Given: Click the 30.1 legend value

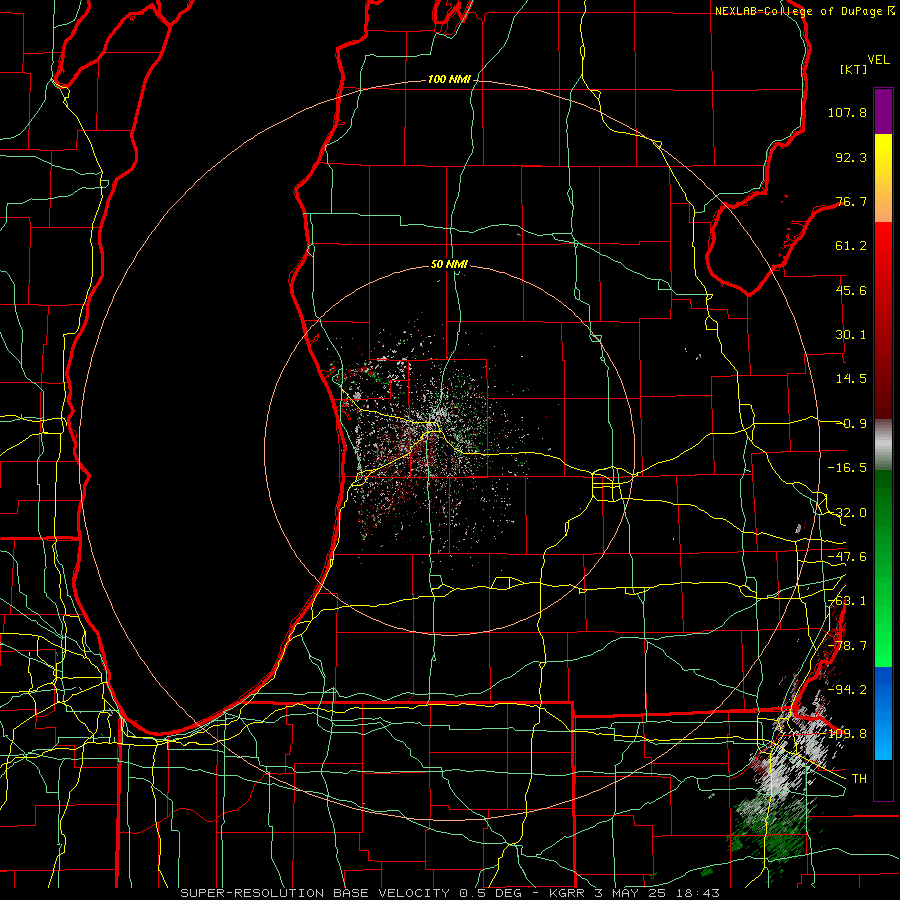Looking at the screenshot, I should pyautogui.click(x=851, y=335).
